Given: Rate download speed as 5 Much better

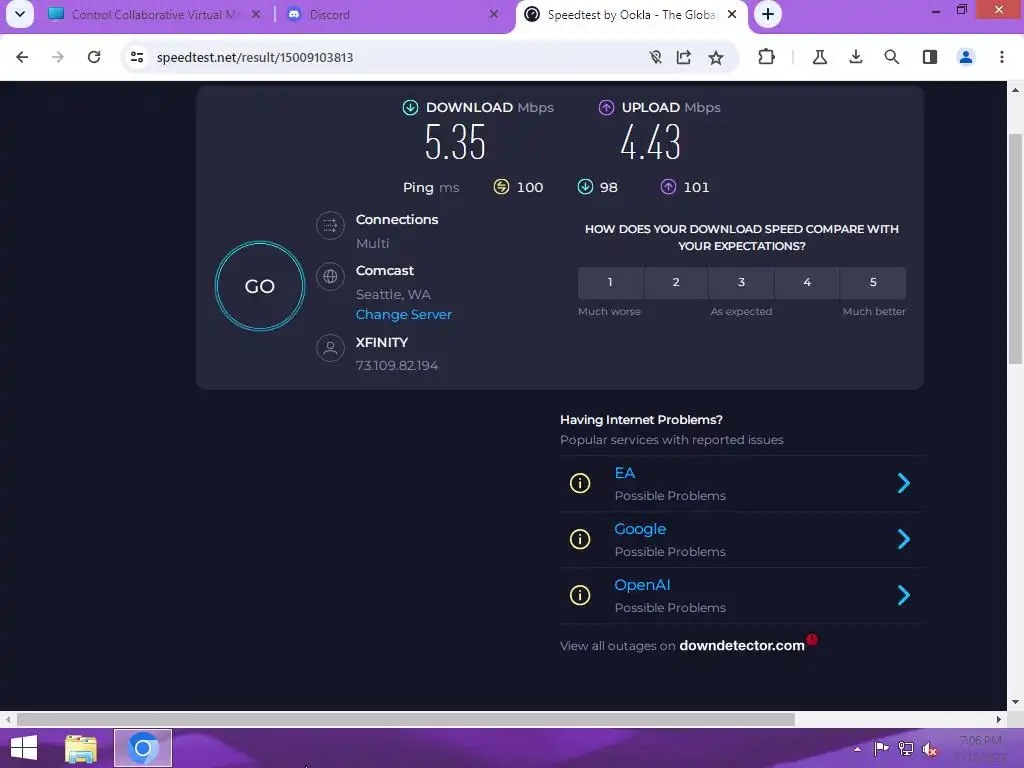Looking at the screenshot, I should coord(873,282).
